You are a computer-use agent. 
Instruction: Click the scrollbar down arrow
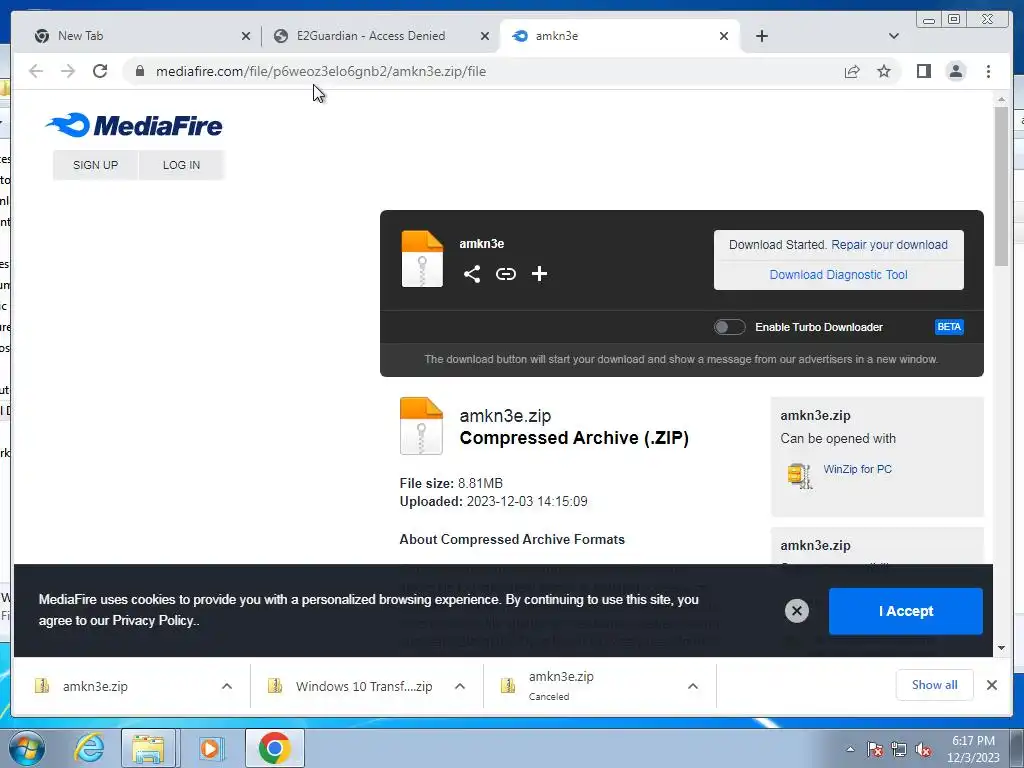[1001, 648]
